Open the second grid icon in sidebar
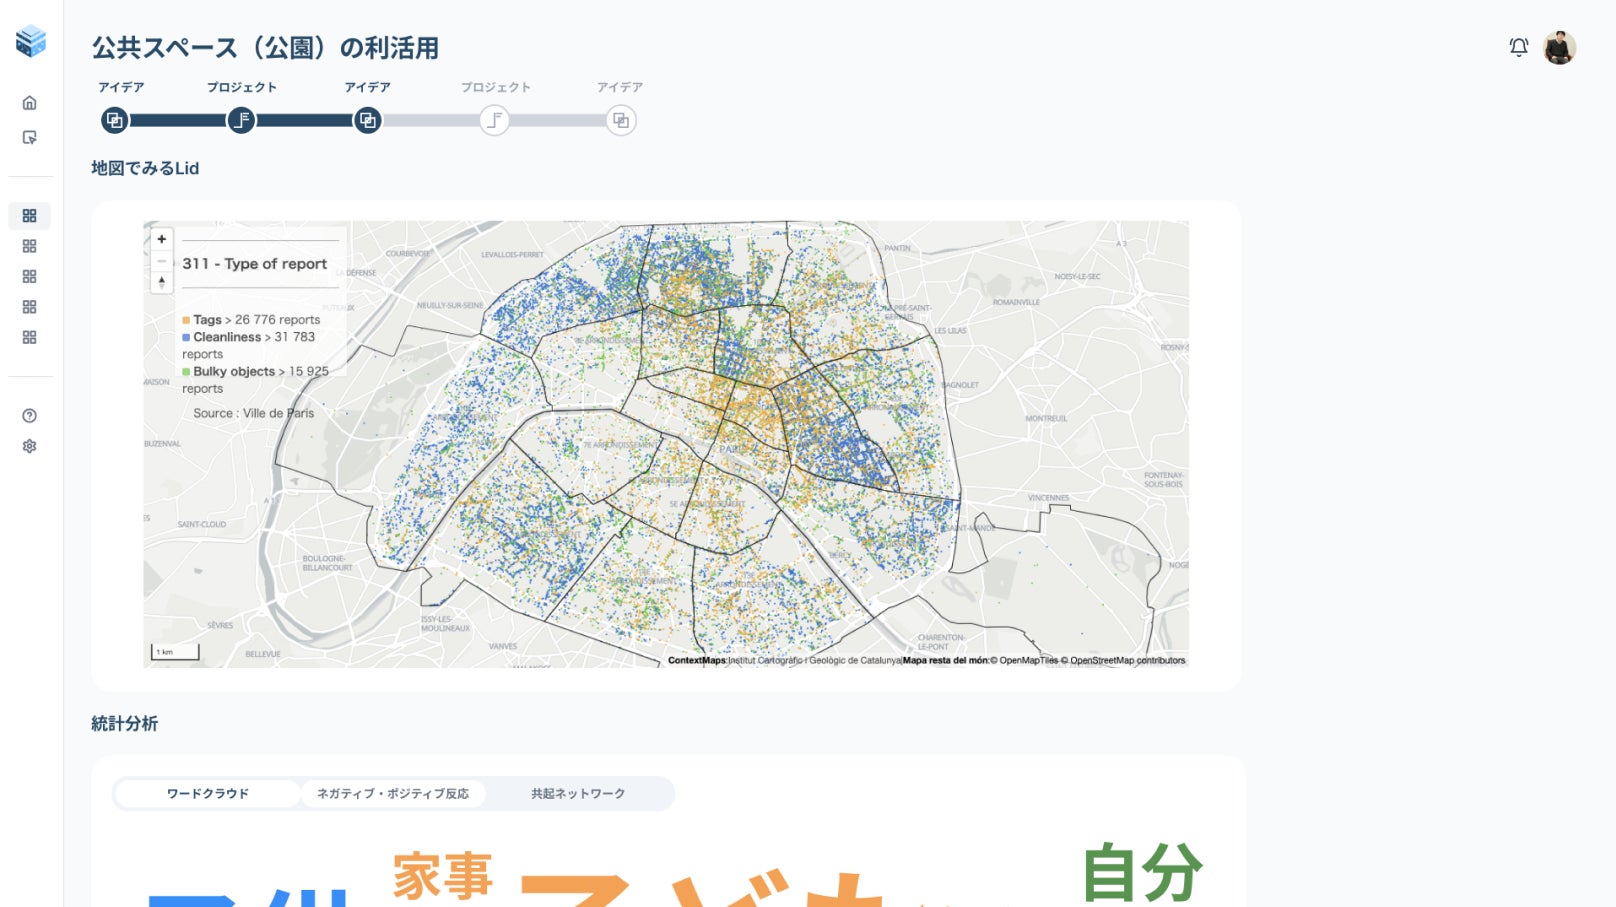Viewport: 1616px width, 907px height. [30, 246]
